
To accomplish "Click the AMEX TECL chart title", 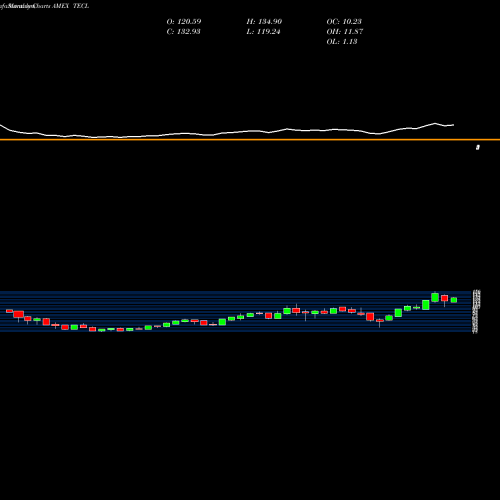I will click(x=71, y=6).
